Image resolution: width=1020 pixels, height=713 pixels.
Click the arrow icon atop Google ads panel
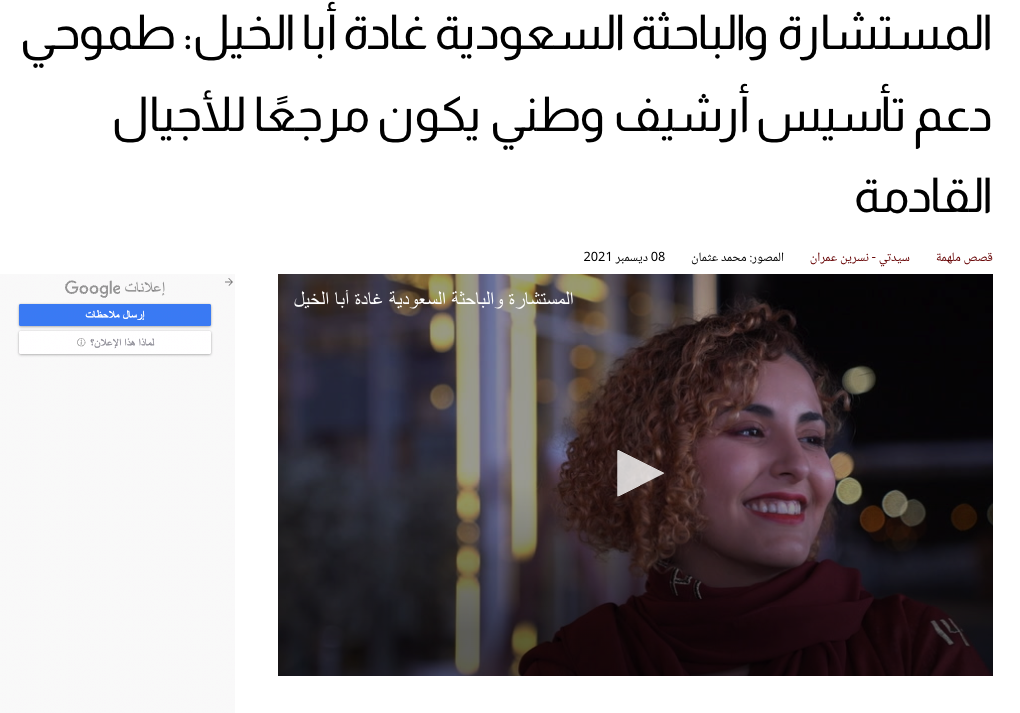click(x=228, y=282)
